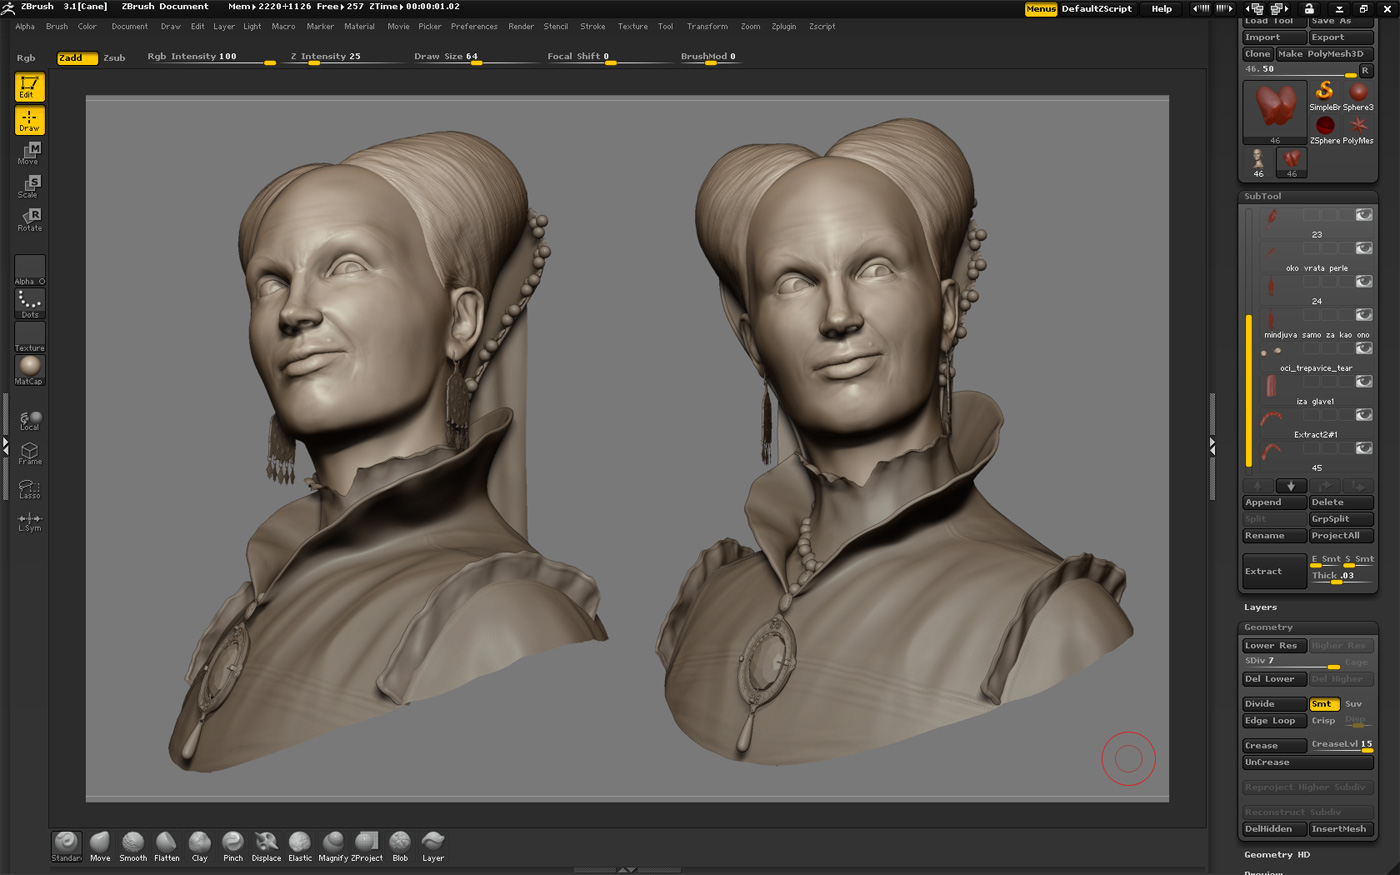Hide oci_trepavice_tear subtool
The width and height of the screenshot is (1400, 875).
1364,348
